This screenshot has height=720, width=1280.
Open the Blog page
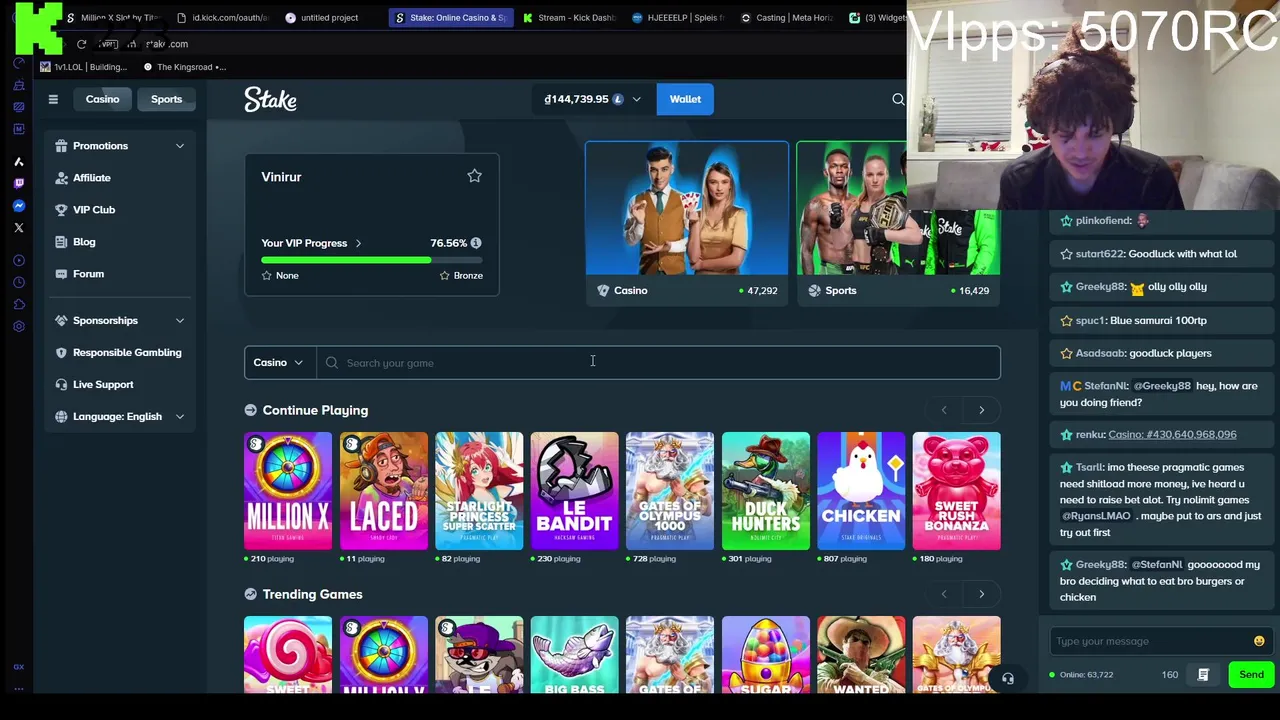coord(84,241)
